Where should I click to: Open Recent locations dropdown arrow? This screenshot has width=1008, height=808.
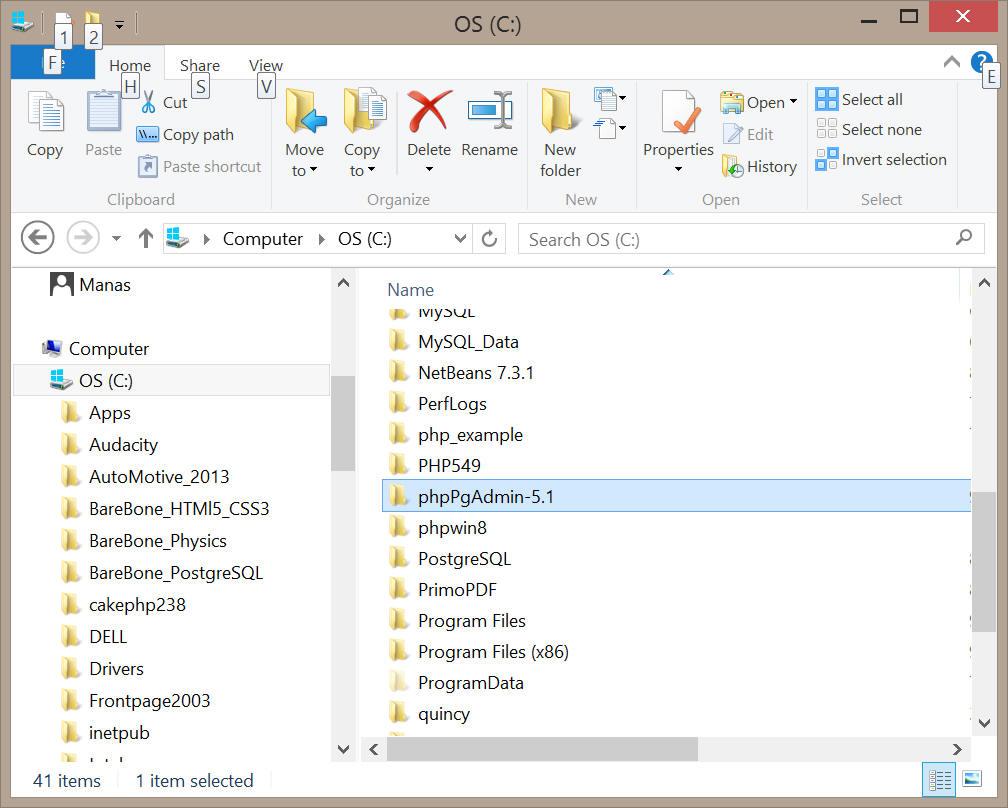click(x=116, y=238)
